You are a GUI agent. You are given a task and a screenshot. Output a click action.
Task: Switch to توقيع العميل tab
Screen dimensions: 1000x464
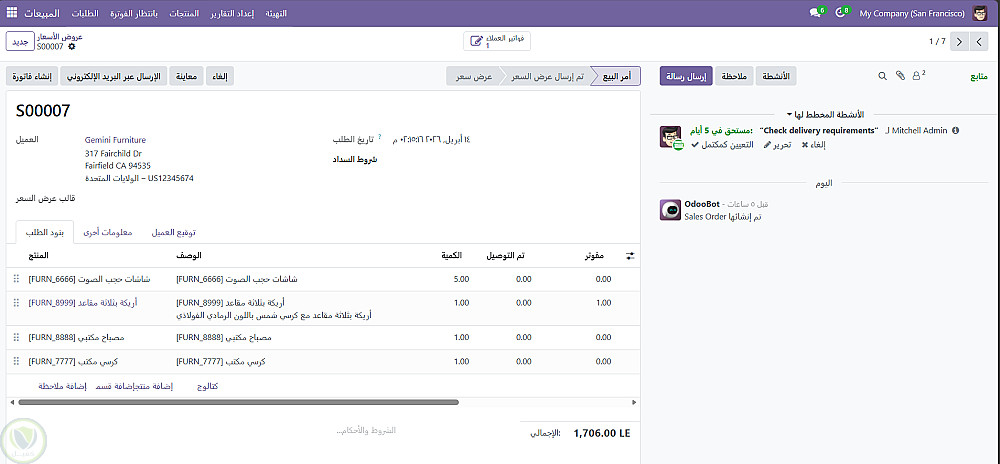[173, 232]
